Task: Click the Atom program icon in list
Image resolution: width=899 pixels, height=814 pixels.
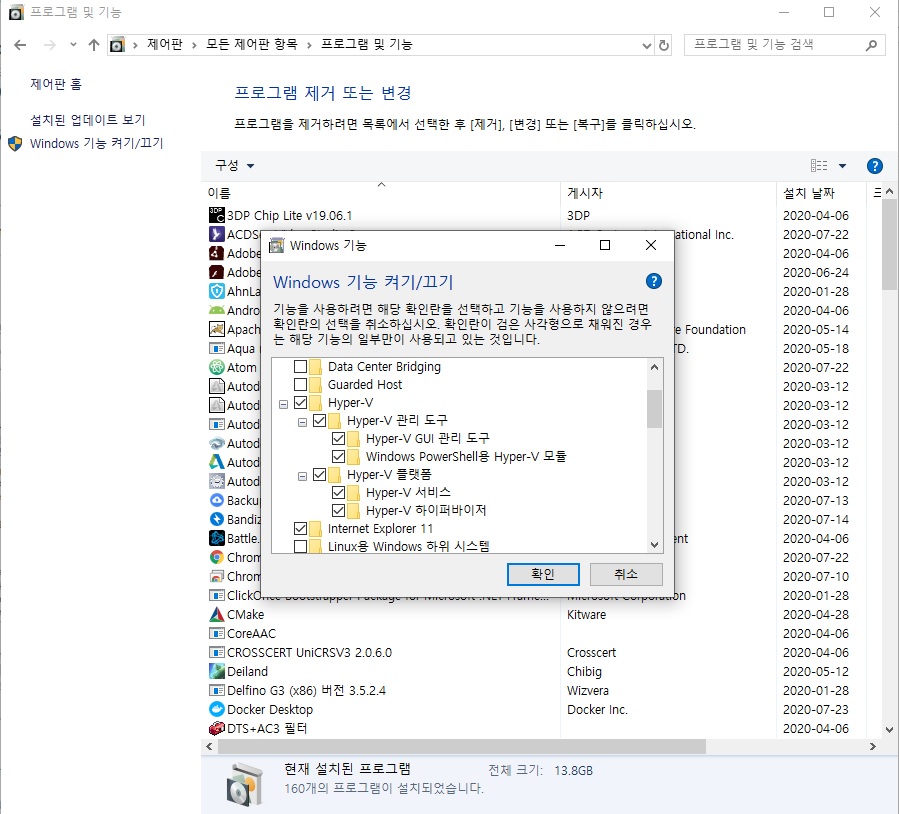Action: (216, 367)
